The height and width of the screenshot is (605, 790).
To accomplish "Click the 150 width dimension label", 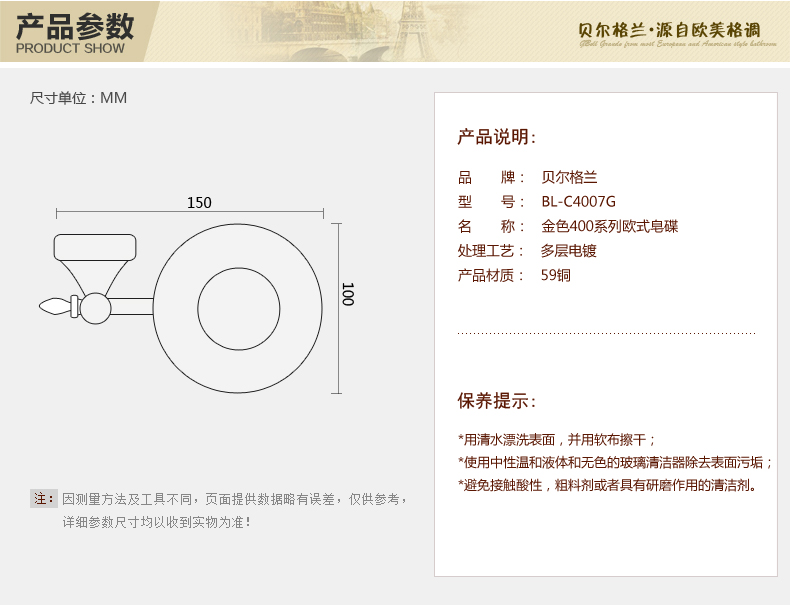I will pos(199,202).
